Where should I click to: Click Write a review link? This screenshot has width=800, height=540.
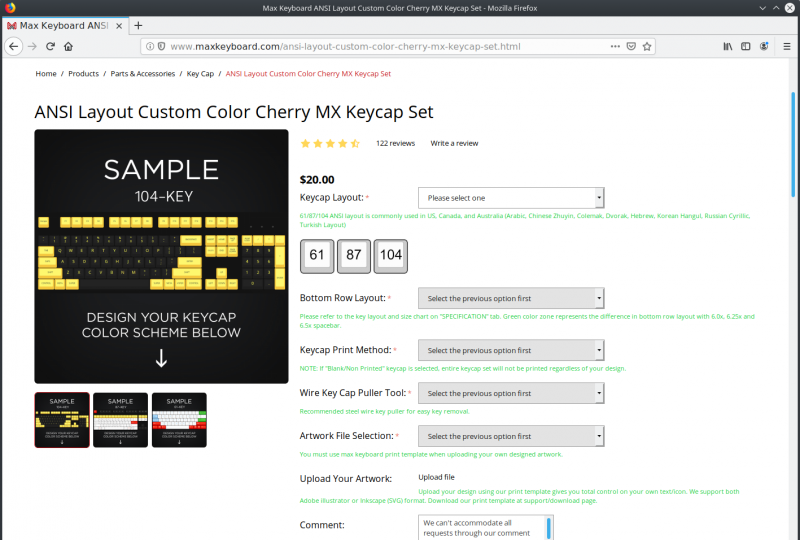click(x=454, y=143)
